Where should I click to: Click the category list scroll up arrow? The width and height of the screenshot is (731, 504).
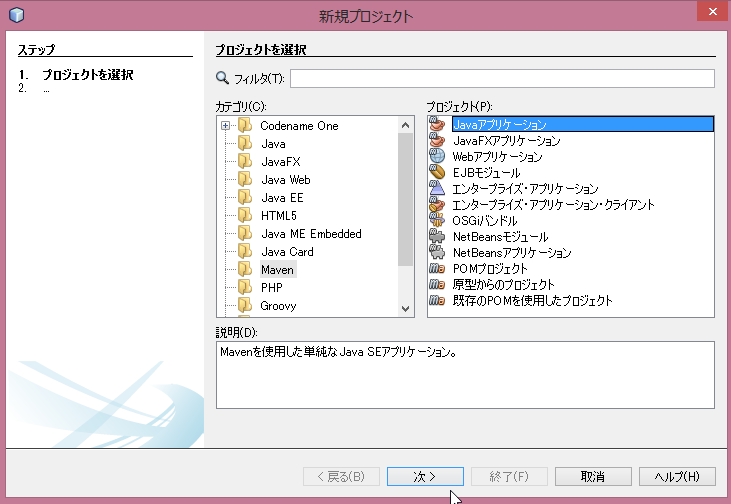click(405, 125)
